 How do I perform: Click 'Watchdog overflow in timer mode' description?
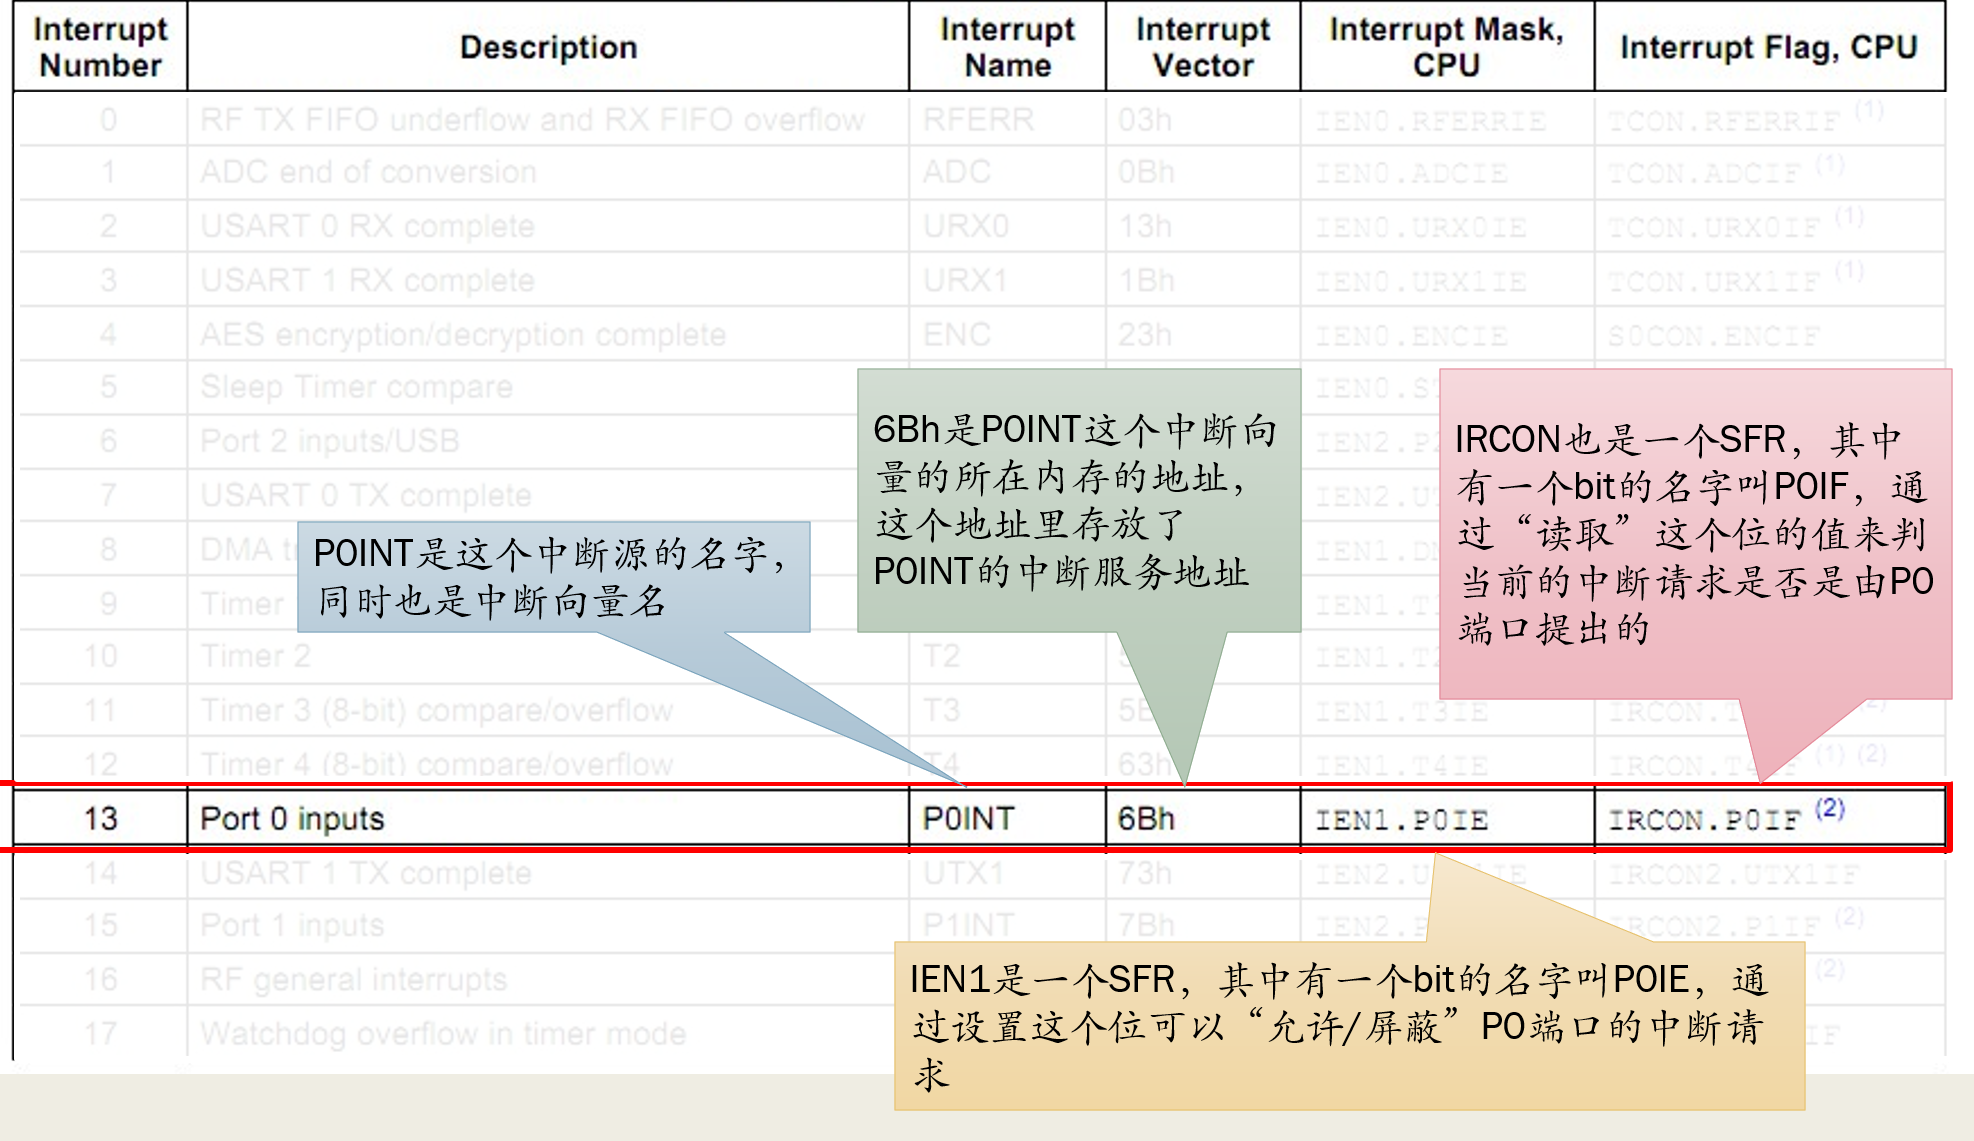tap(443, 1033)
